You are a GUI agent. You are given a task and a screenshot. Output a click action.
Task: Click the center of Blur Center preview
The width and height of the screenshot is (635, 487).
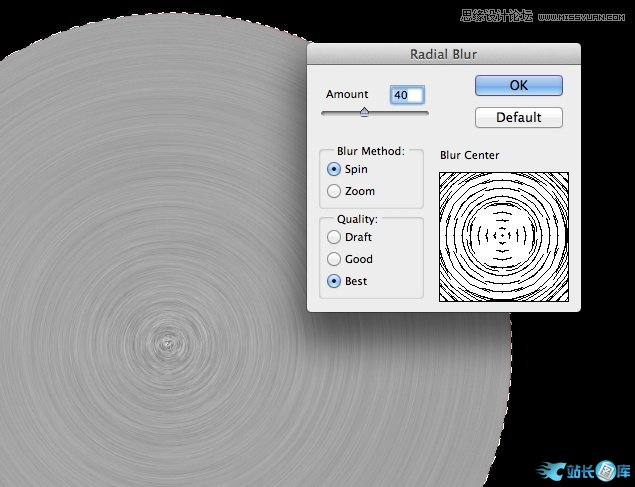tap(504, 236)
